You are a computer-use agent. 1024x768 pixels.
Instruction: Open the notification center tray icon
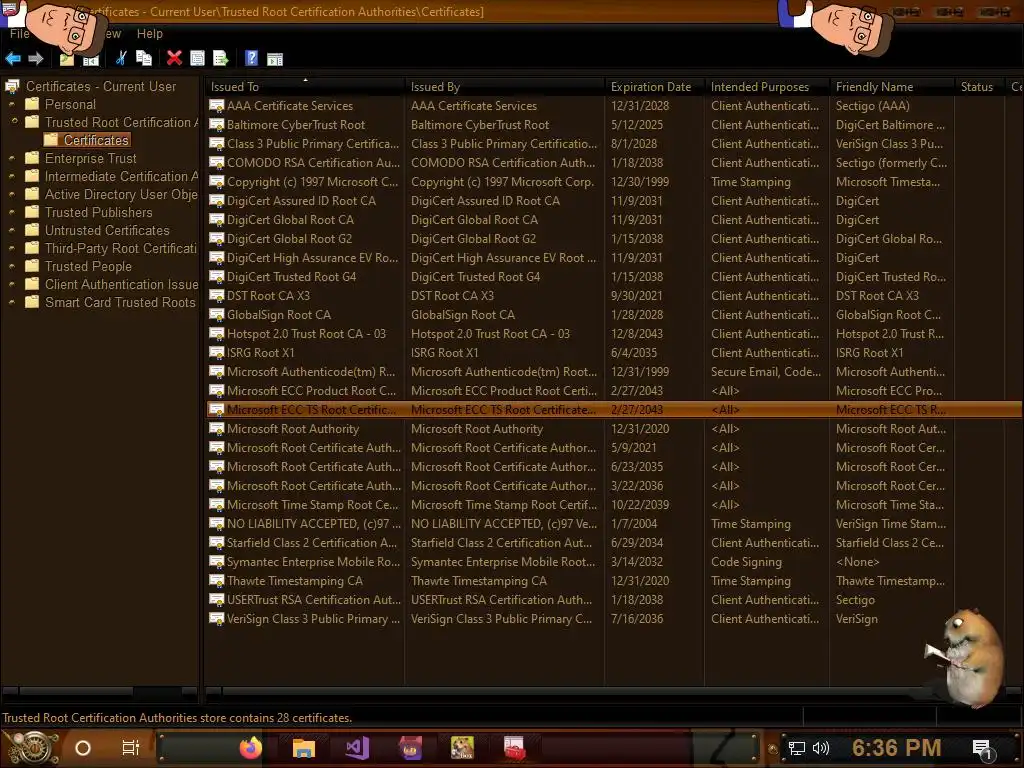click(x=983, y=749)
